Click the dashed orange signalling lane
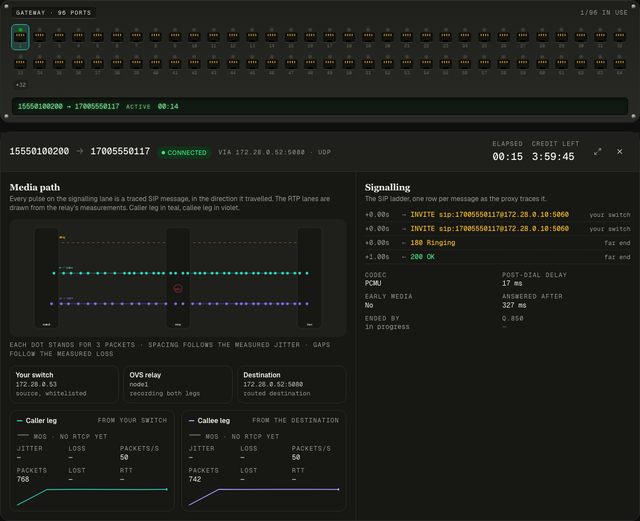Screen dimensions: 640x521 pyautogui.click(x=180, y=243)
